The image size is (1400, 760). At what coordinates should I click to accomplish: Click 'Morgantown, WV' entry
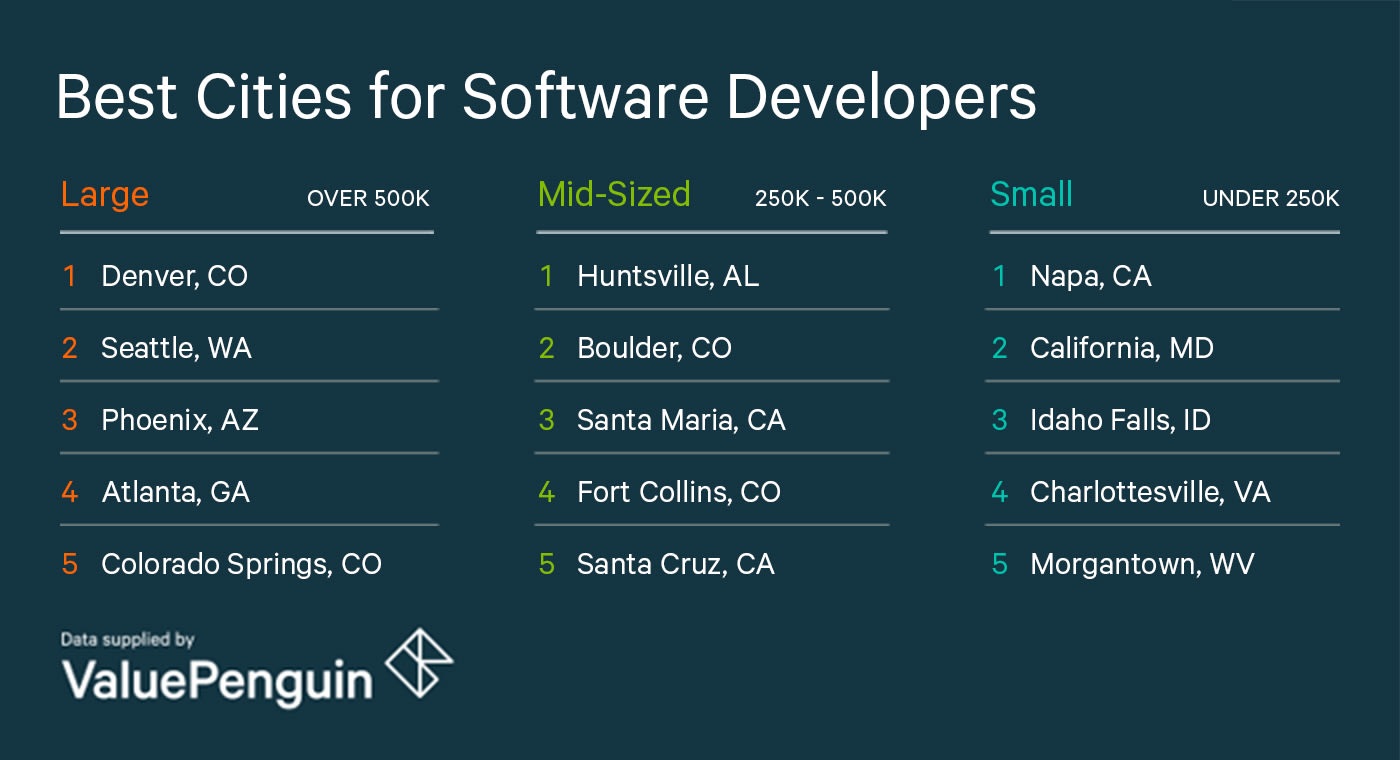(x=1143, y=564)
